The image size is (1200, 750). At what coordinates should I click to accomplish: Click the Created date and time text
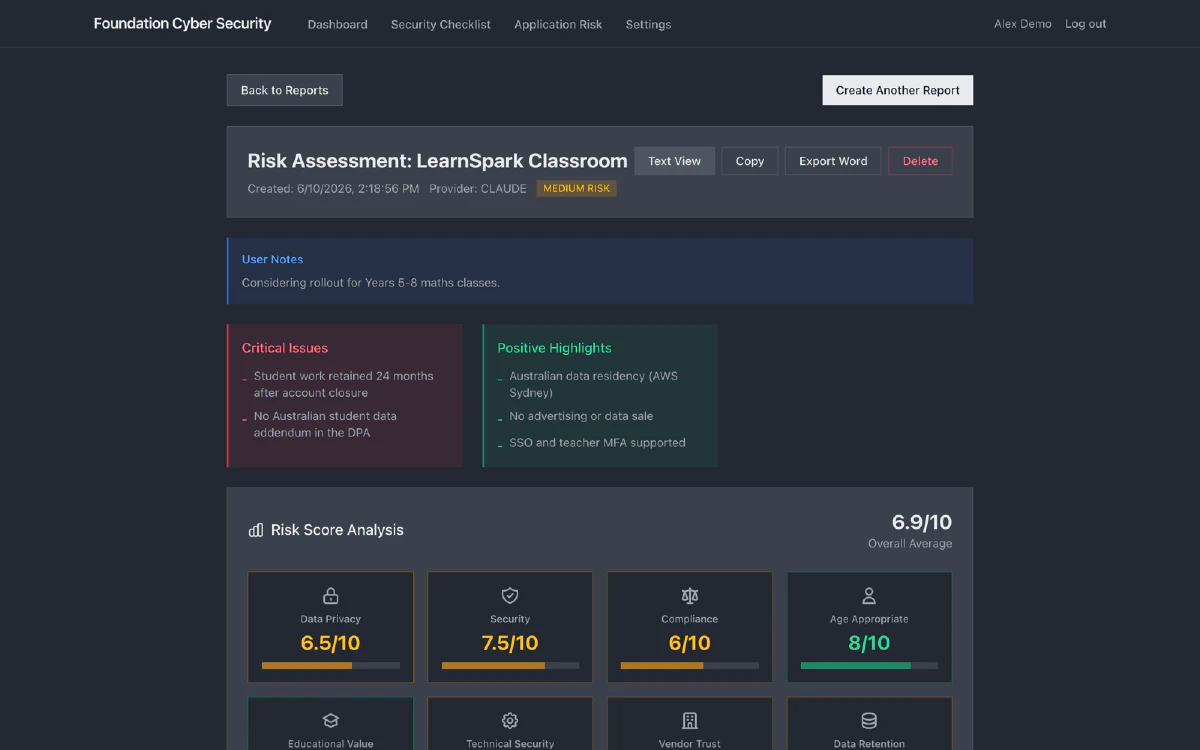333,188
